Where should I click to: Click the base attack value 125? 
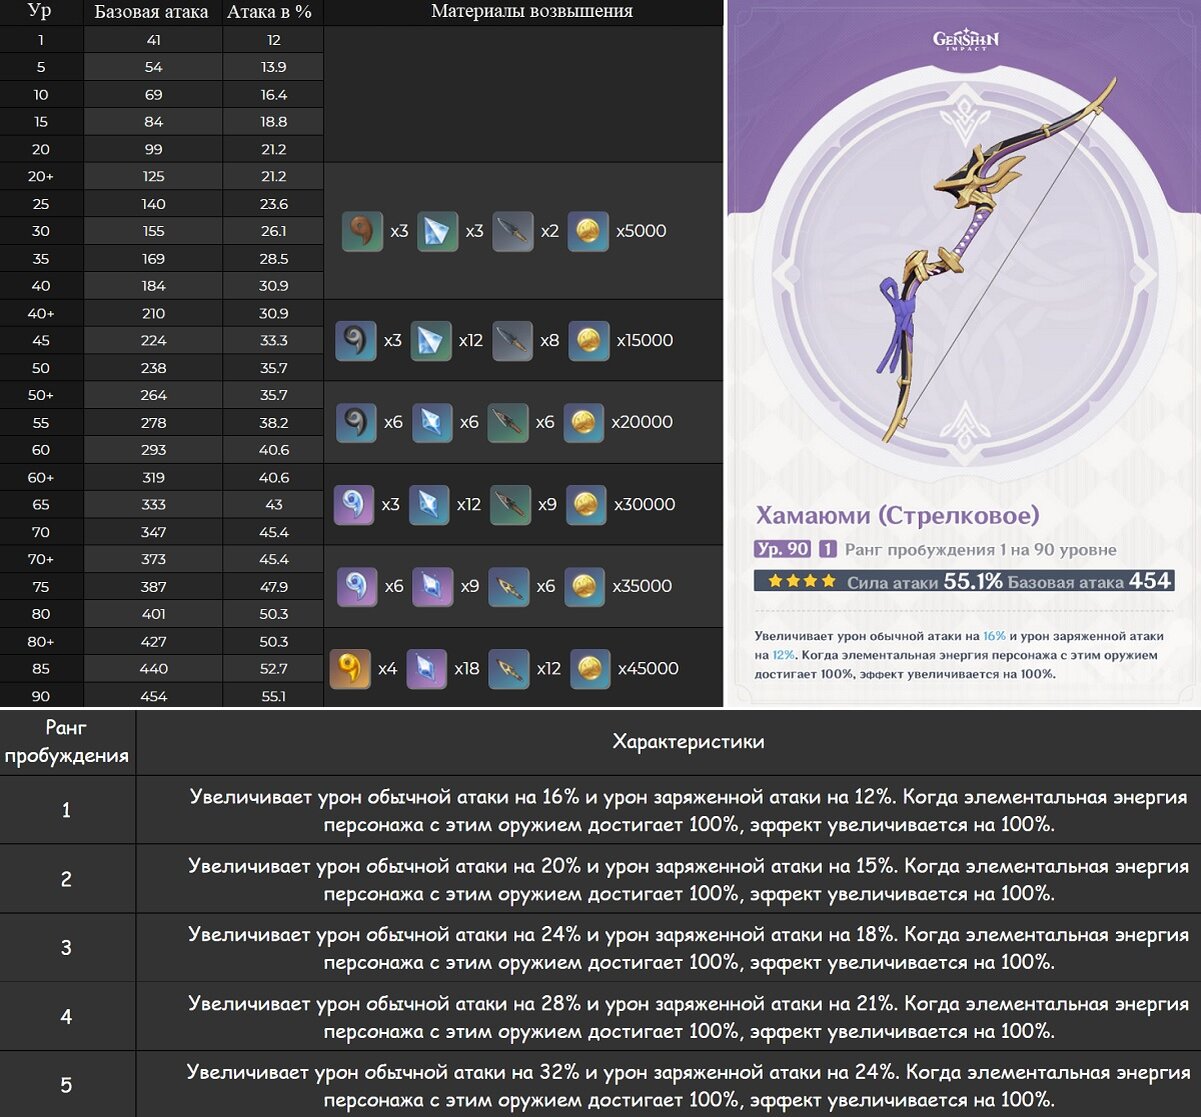point(153,177)
